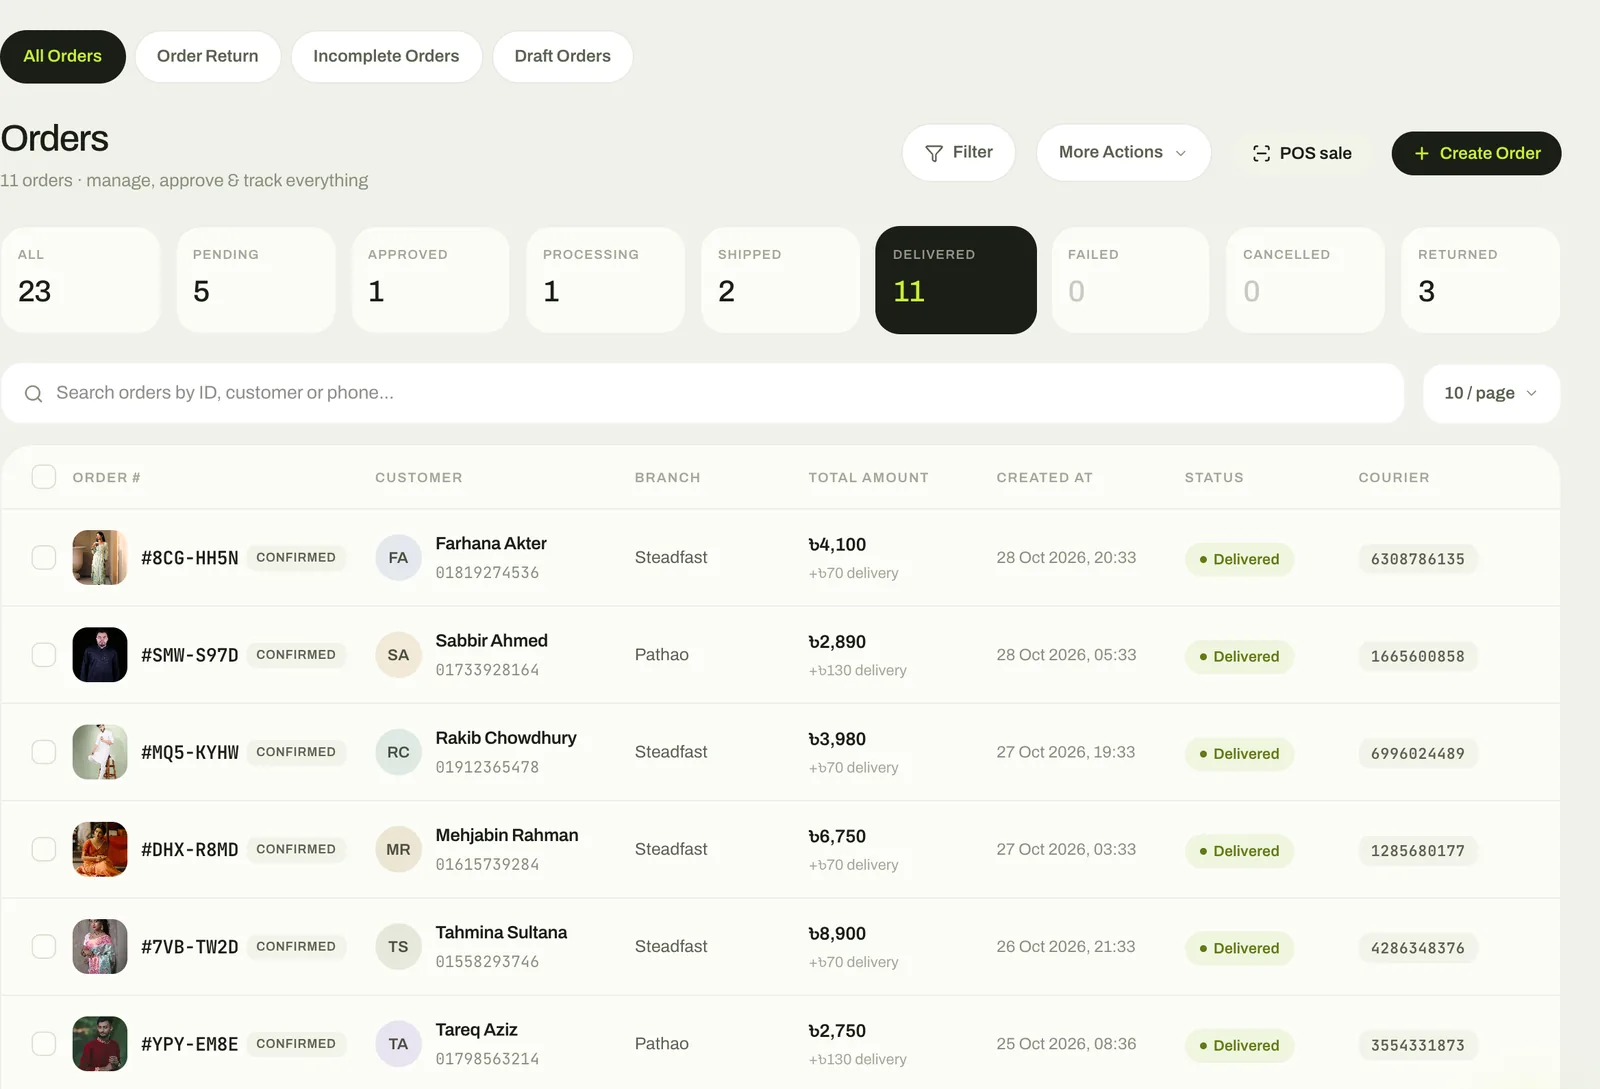
Task: Select checkbox for order #MQ5-KYHW
Action: coord(44,752)
